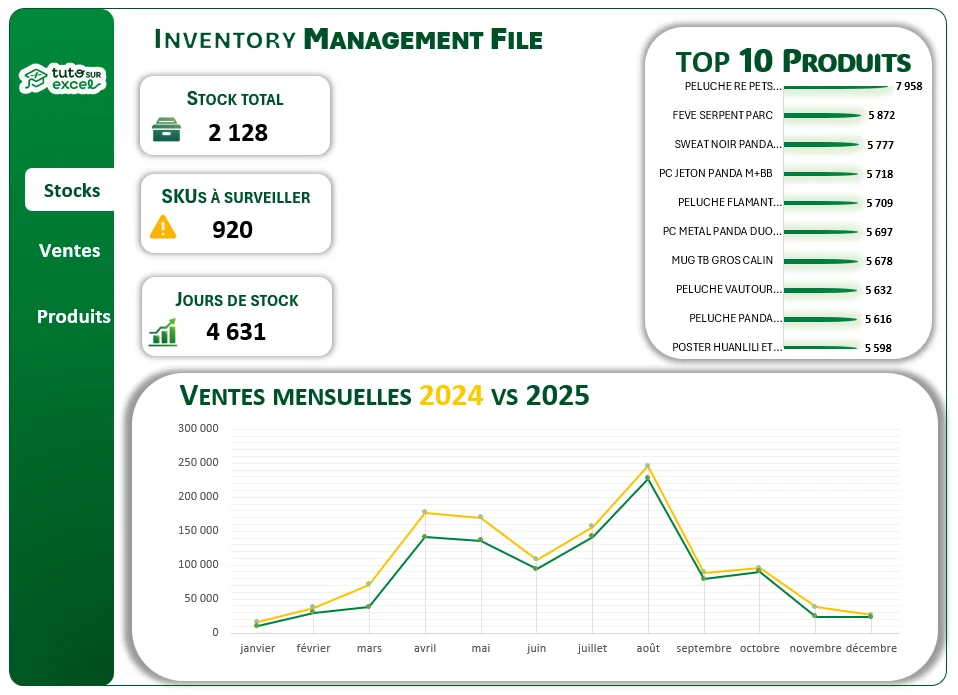Viewport: 958px width, 695px height.
Task: Click the Top 10 Produits heading
Action: pos(793,61)
